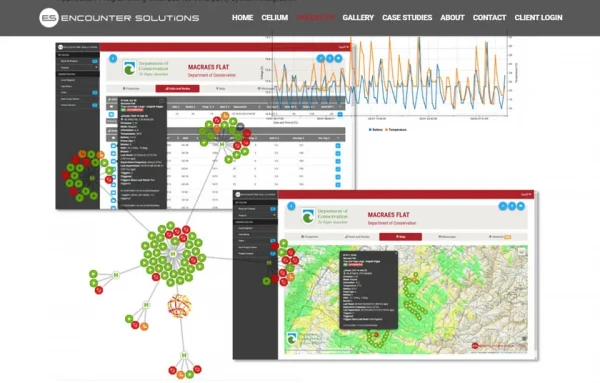600x383 pixels.
Task: Expand the Projects dropdown in upper dark sidebar
Action: [78, 67]
